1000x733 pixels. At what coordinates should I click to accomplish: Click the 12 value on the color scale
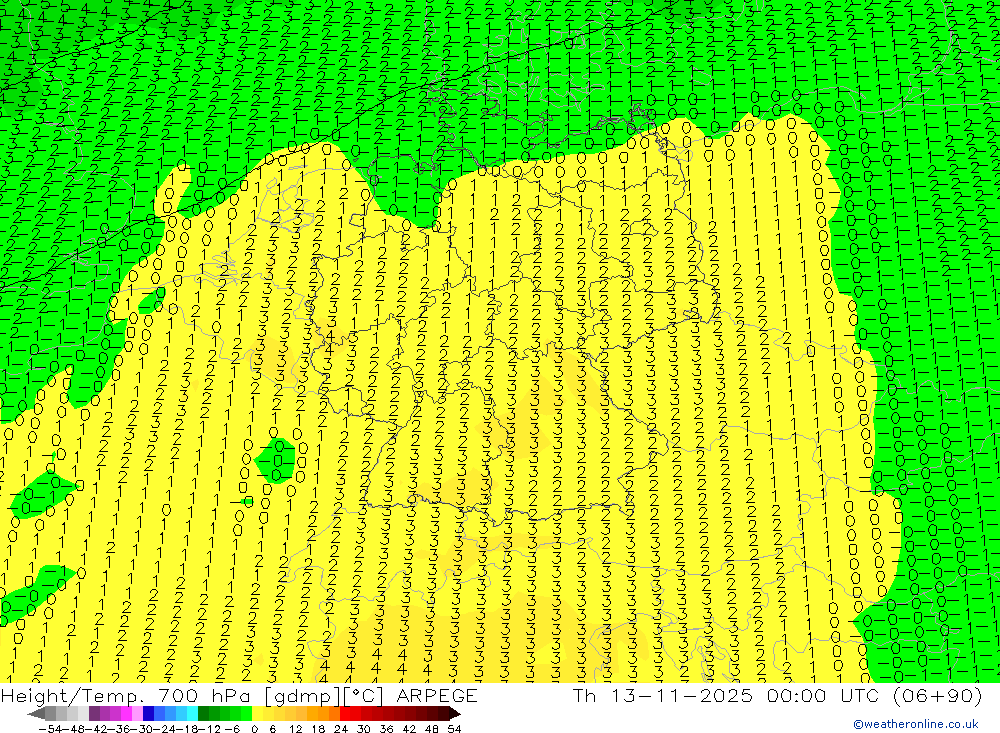click(x=296, y=729)
